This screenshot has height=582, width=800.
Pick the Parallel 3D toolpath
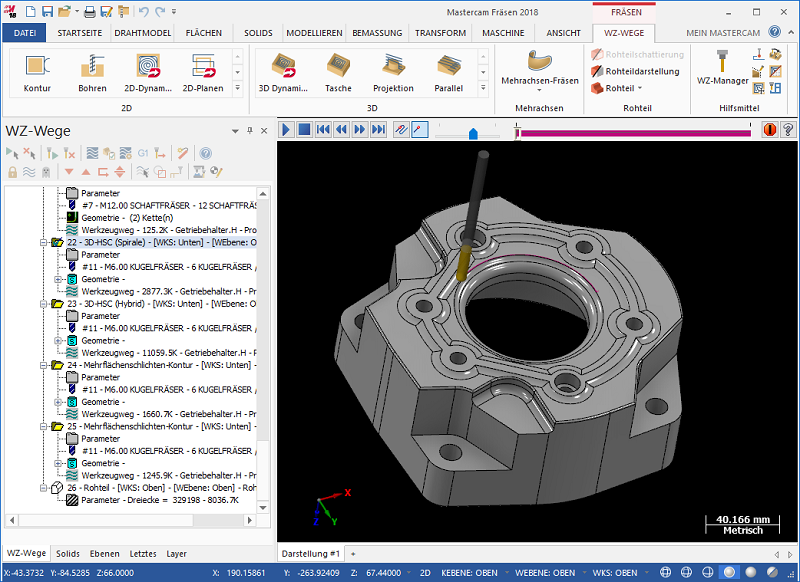(x=448, y=73)
